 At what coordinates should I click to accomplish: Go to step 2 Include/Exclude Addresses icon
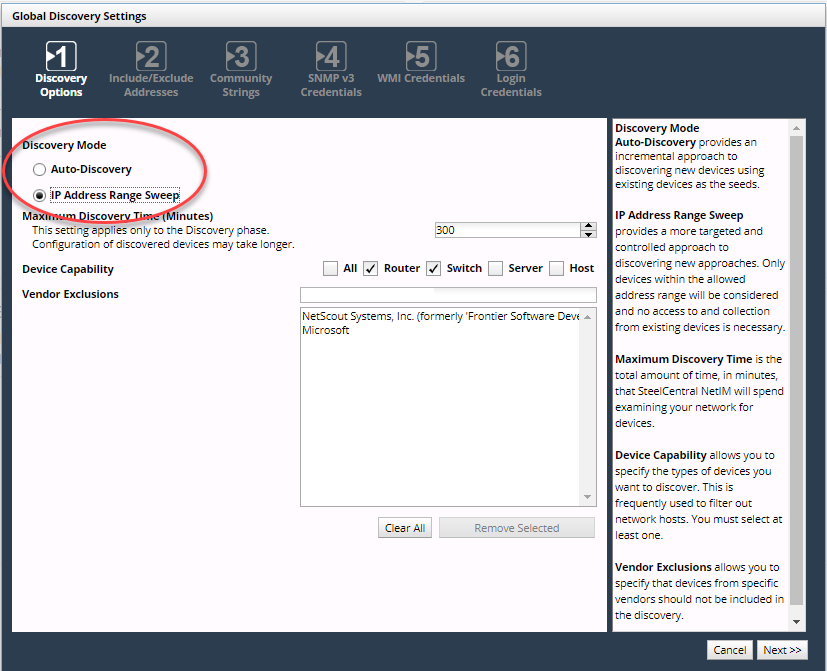click(x=150, y=56)
